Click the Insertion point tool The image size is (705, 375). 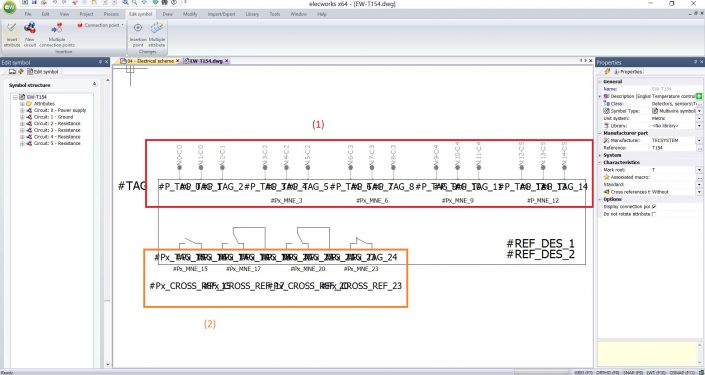point(138,34)
